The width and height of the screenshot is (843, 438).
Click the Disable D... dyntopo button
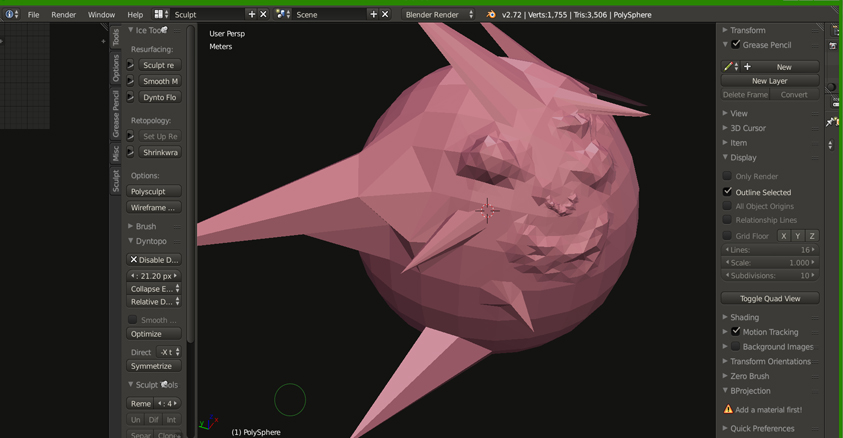pyautogui.click(x=154, y=260)
